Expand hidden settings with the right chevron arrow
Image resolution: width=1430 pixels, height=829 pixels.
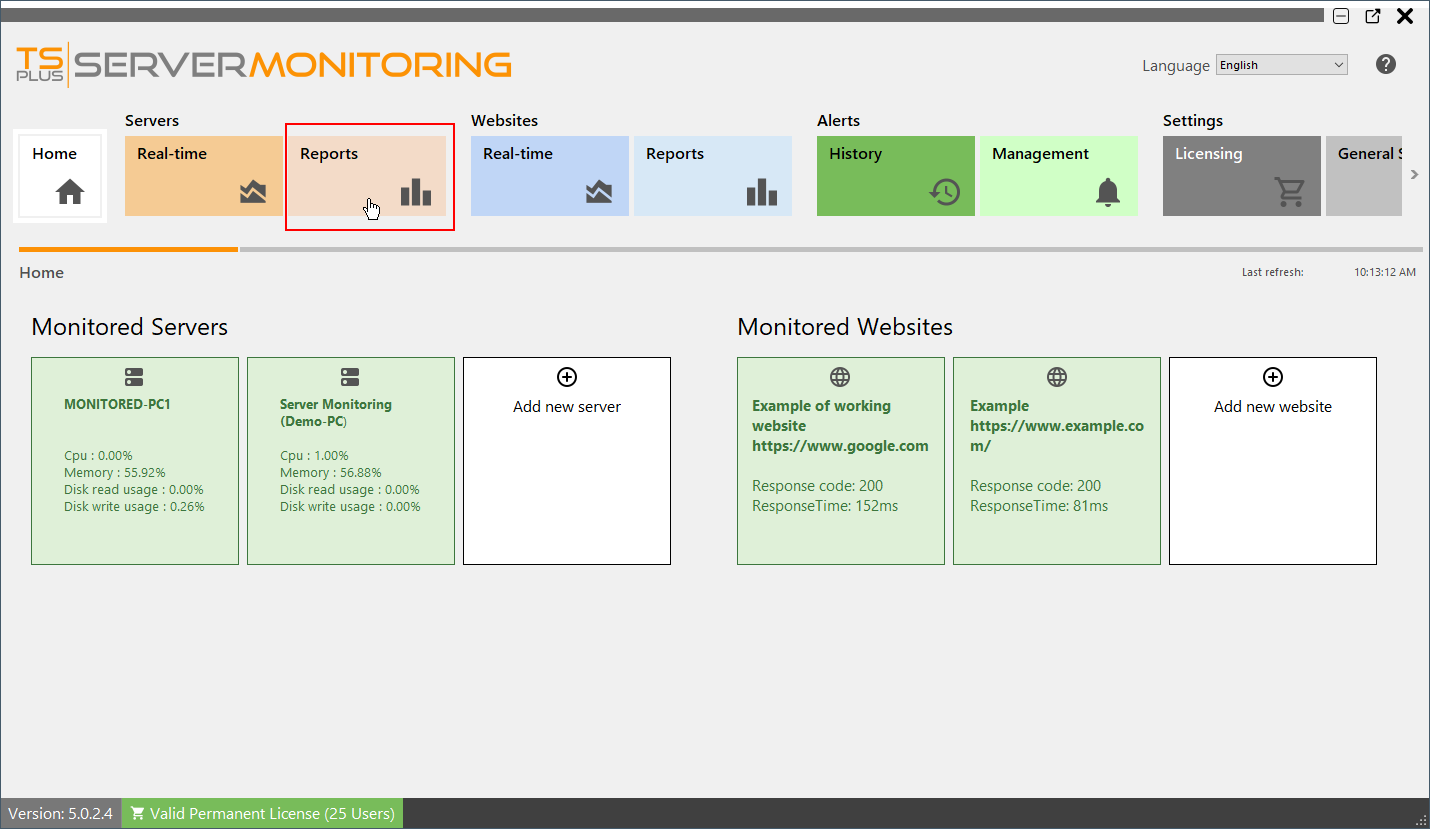pyautogui.click(x=1414, y=174)
